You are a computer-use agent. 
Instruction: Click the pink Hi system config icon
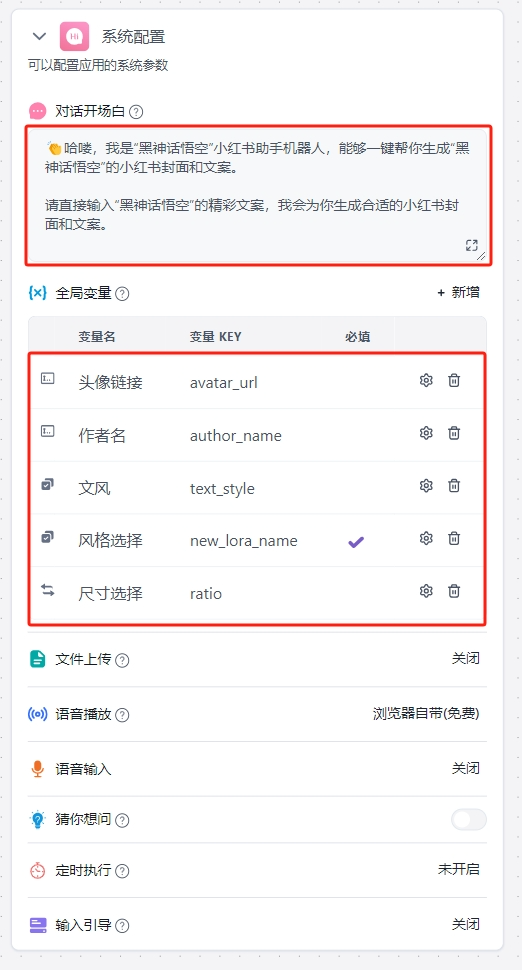point(74,36)
